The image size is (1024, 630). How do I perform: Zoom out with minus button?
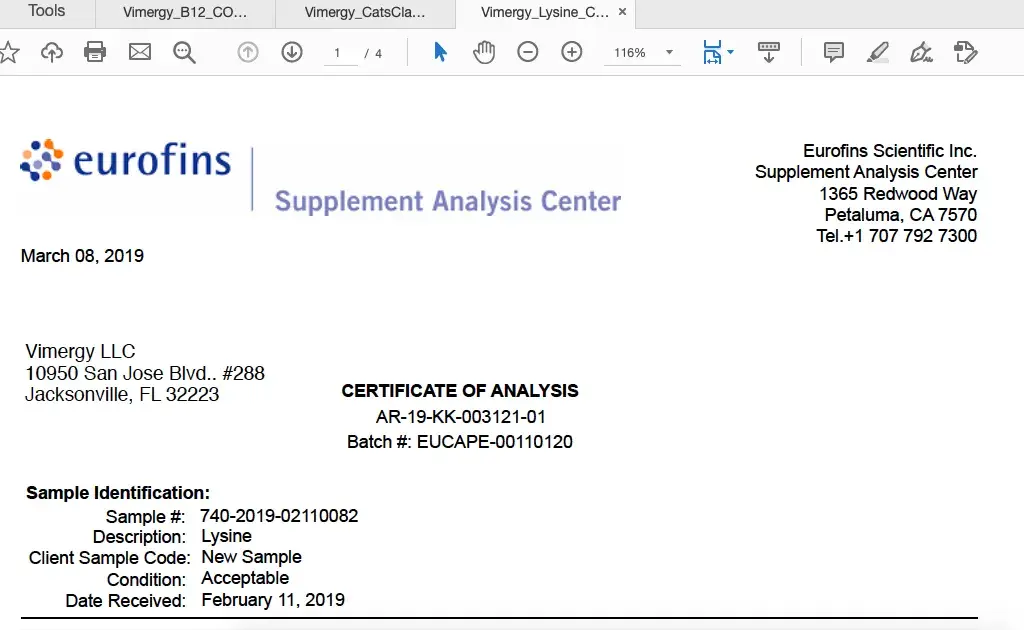(528, 52)
